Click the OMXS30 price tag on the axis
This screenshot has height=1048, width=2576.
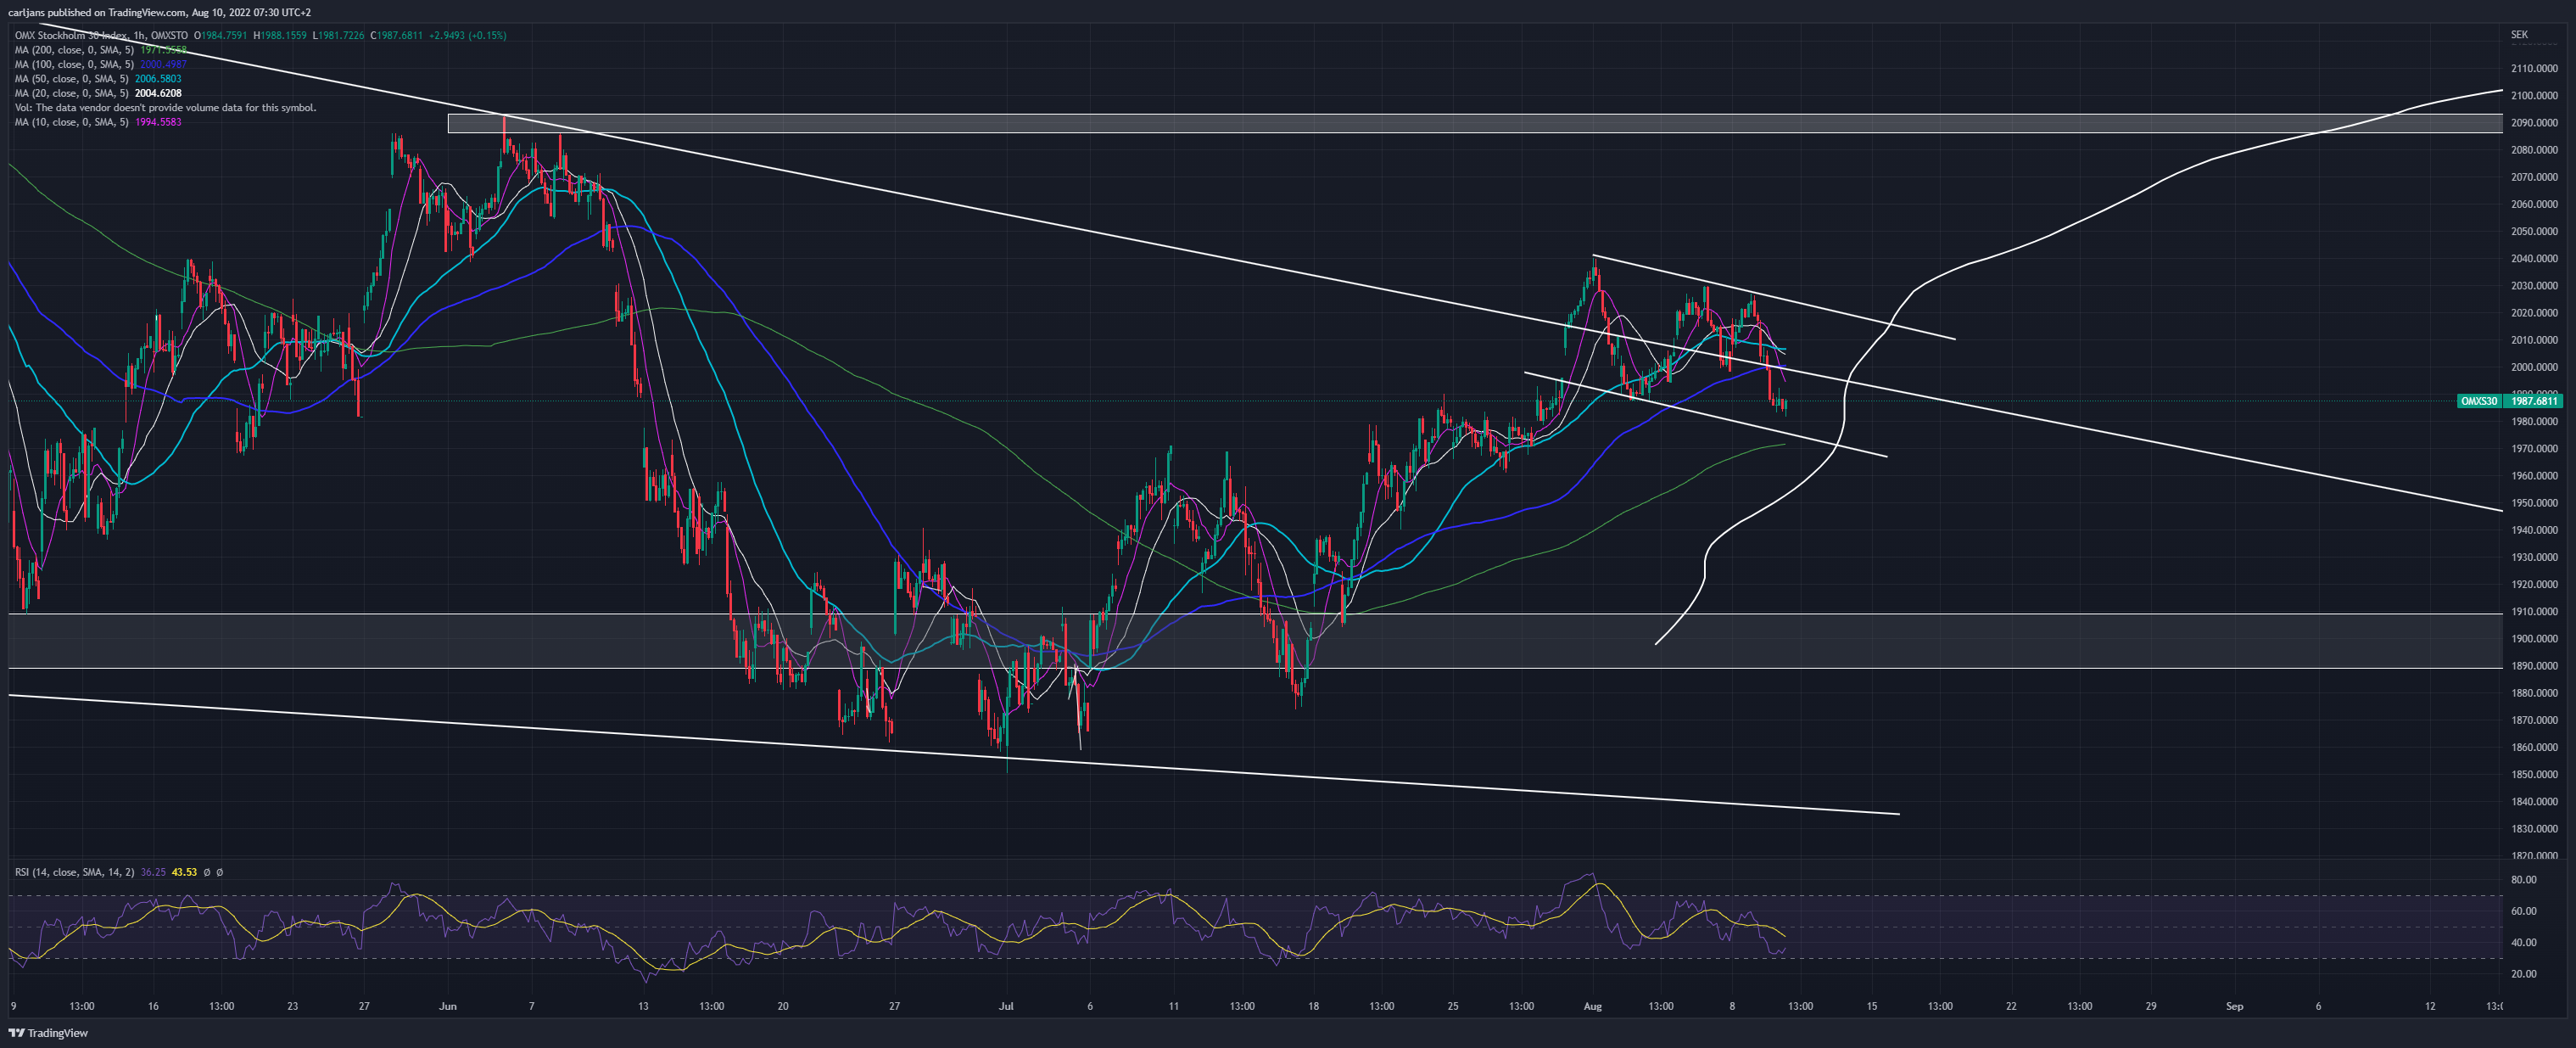pos(2478,401)
